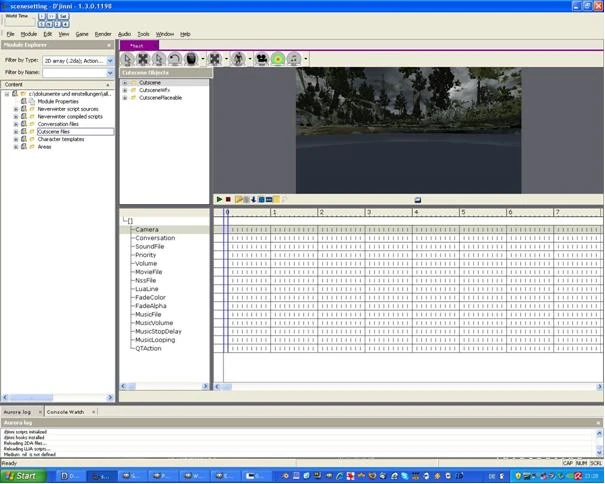Expand the Areas node in Module Explorer
605x484 pixels.
coord(16,147)
